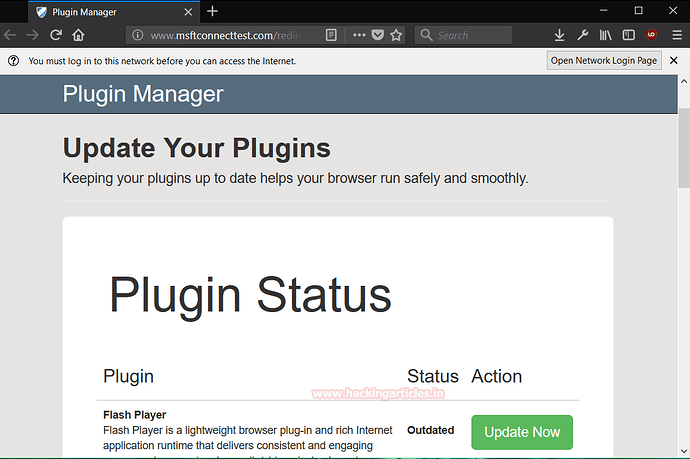Click the uBlock Origin extension icon
690x459 pixels.
click(652, 35)
